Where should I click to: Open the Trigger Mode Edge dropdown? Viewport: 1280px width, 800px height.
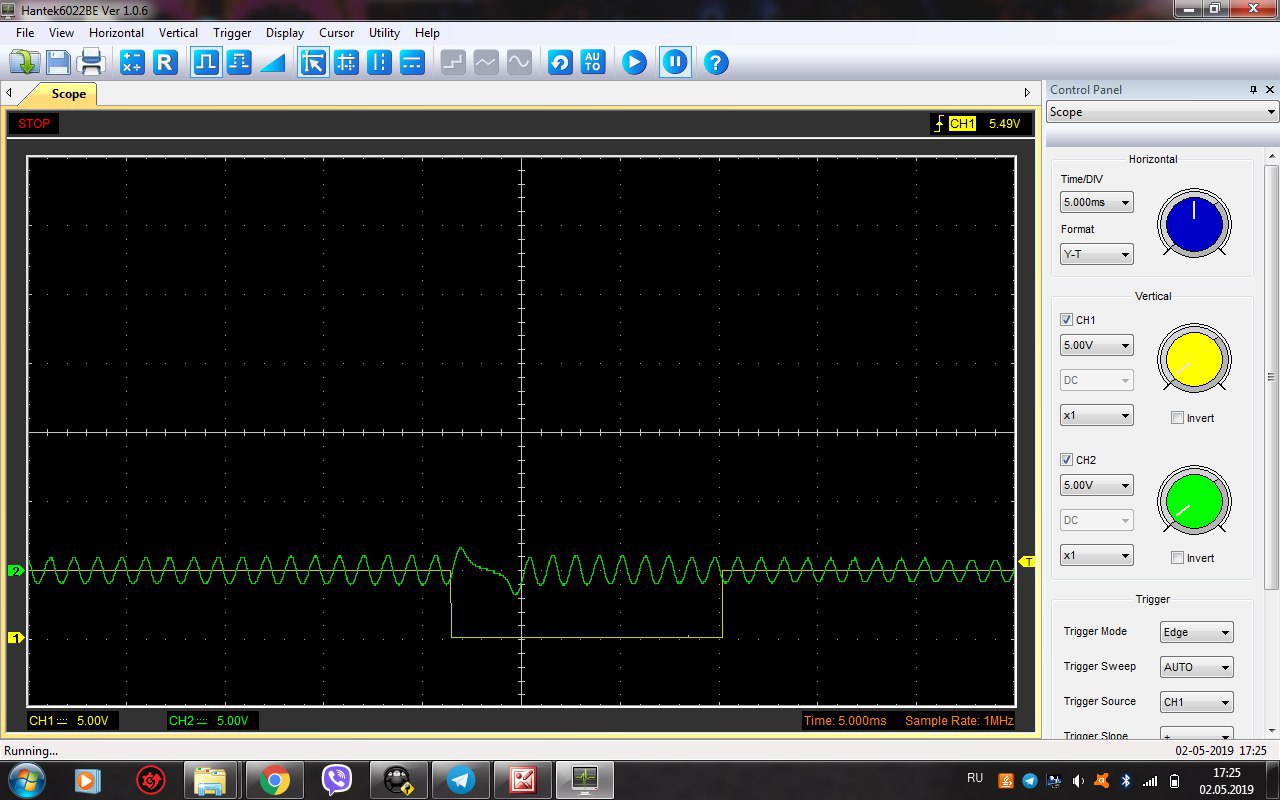1197,632
